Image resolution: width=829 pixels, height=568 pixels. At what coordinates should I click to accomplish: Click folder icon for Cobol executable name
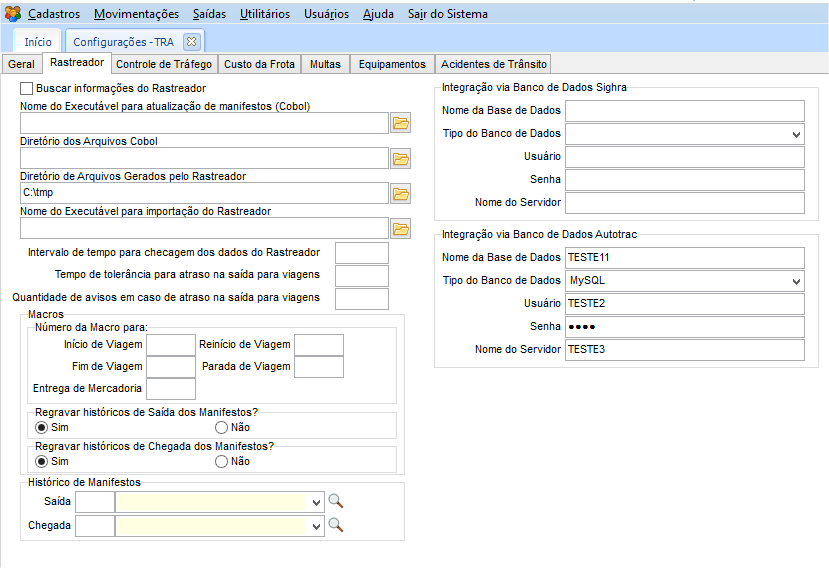[x=401, y=123]
